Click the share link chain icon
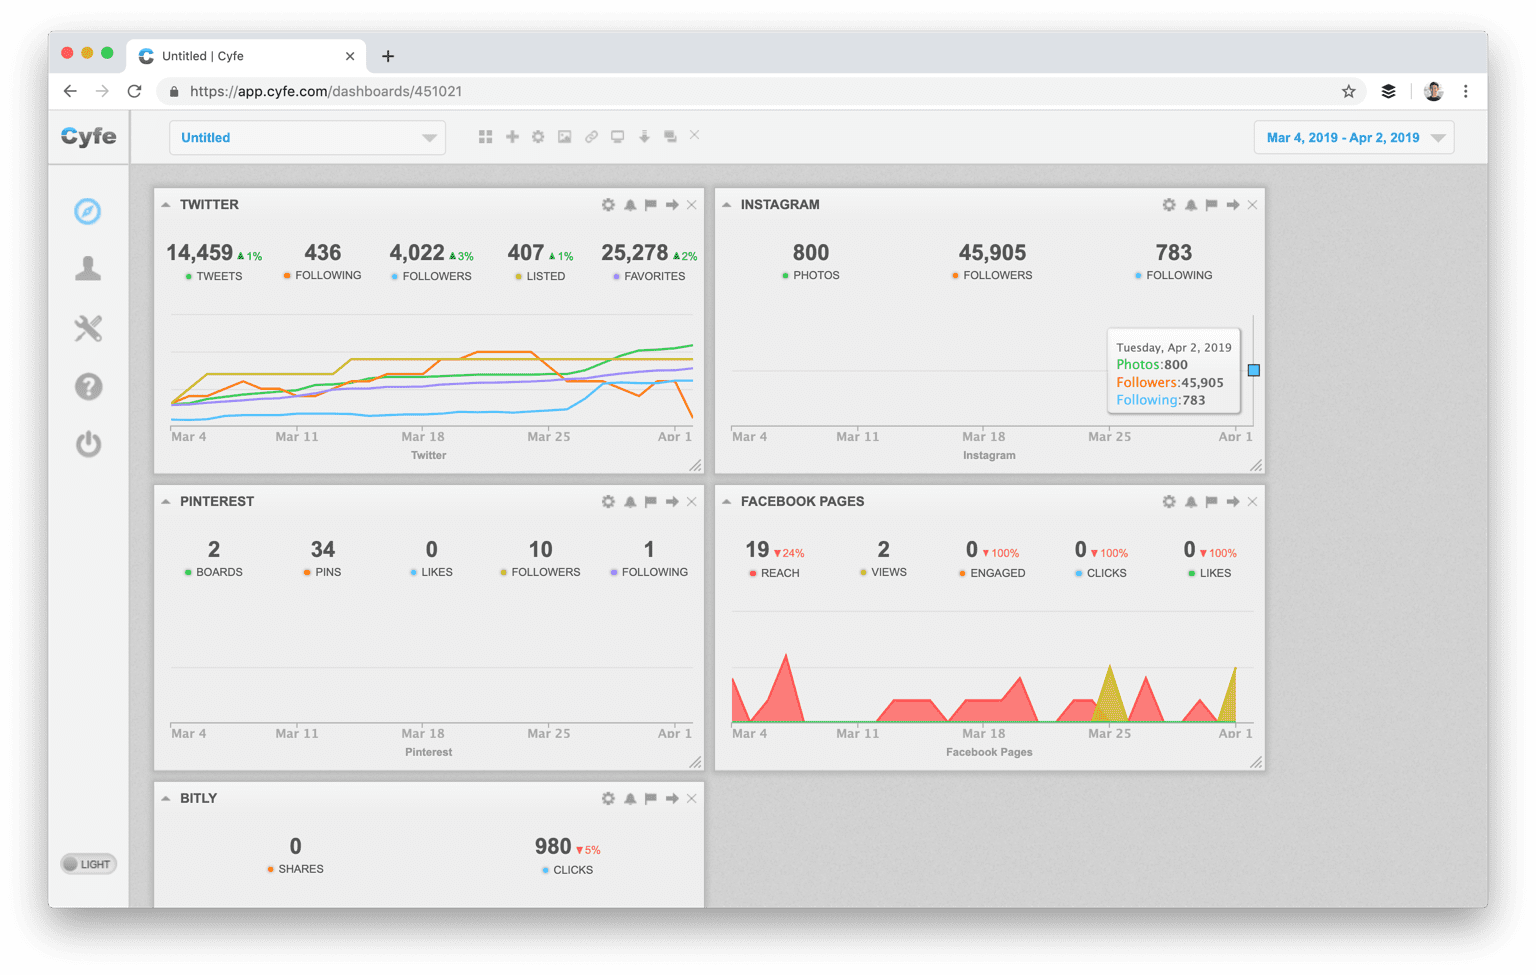The image size is (1536, 975). 591,137
